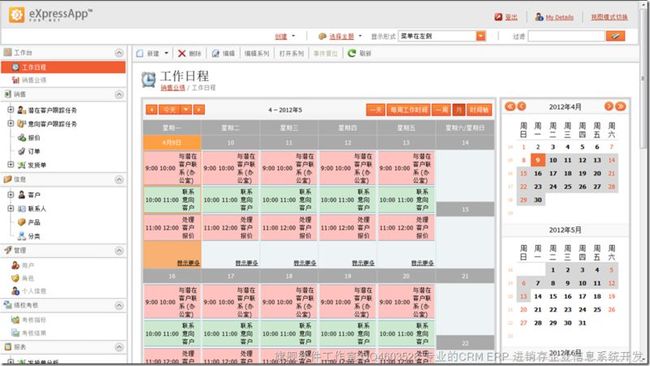This screenshot has width=650, height=366.
Task: Click the 打开系列 toolbar button
Action: click(291, 53)
